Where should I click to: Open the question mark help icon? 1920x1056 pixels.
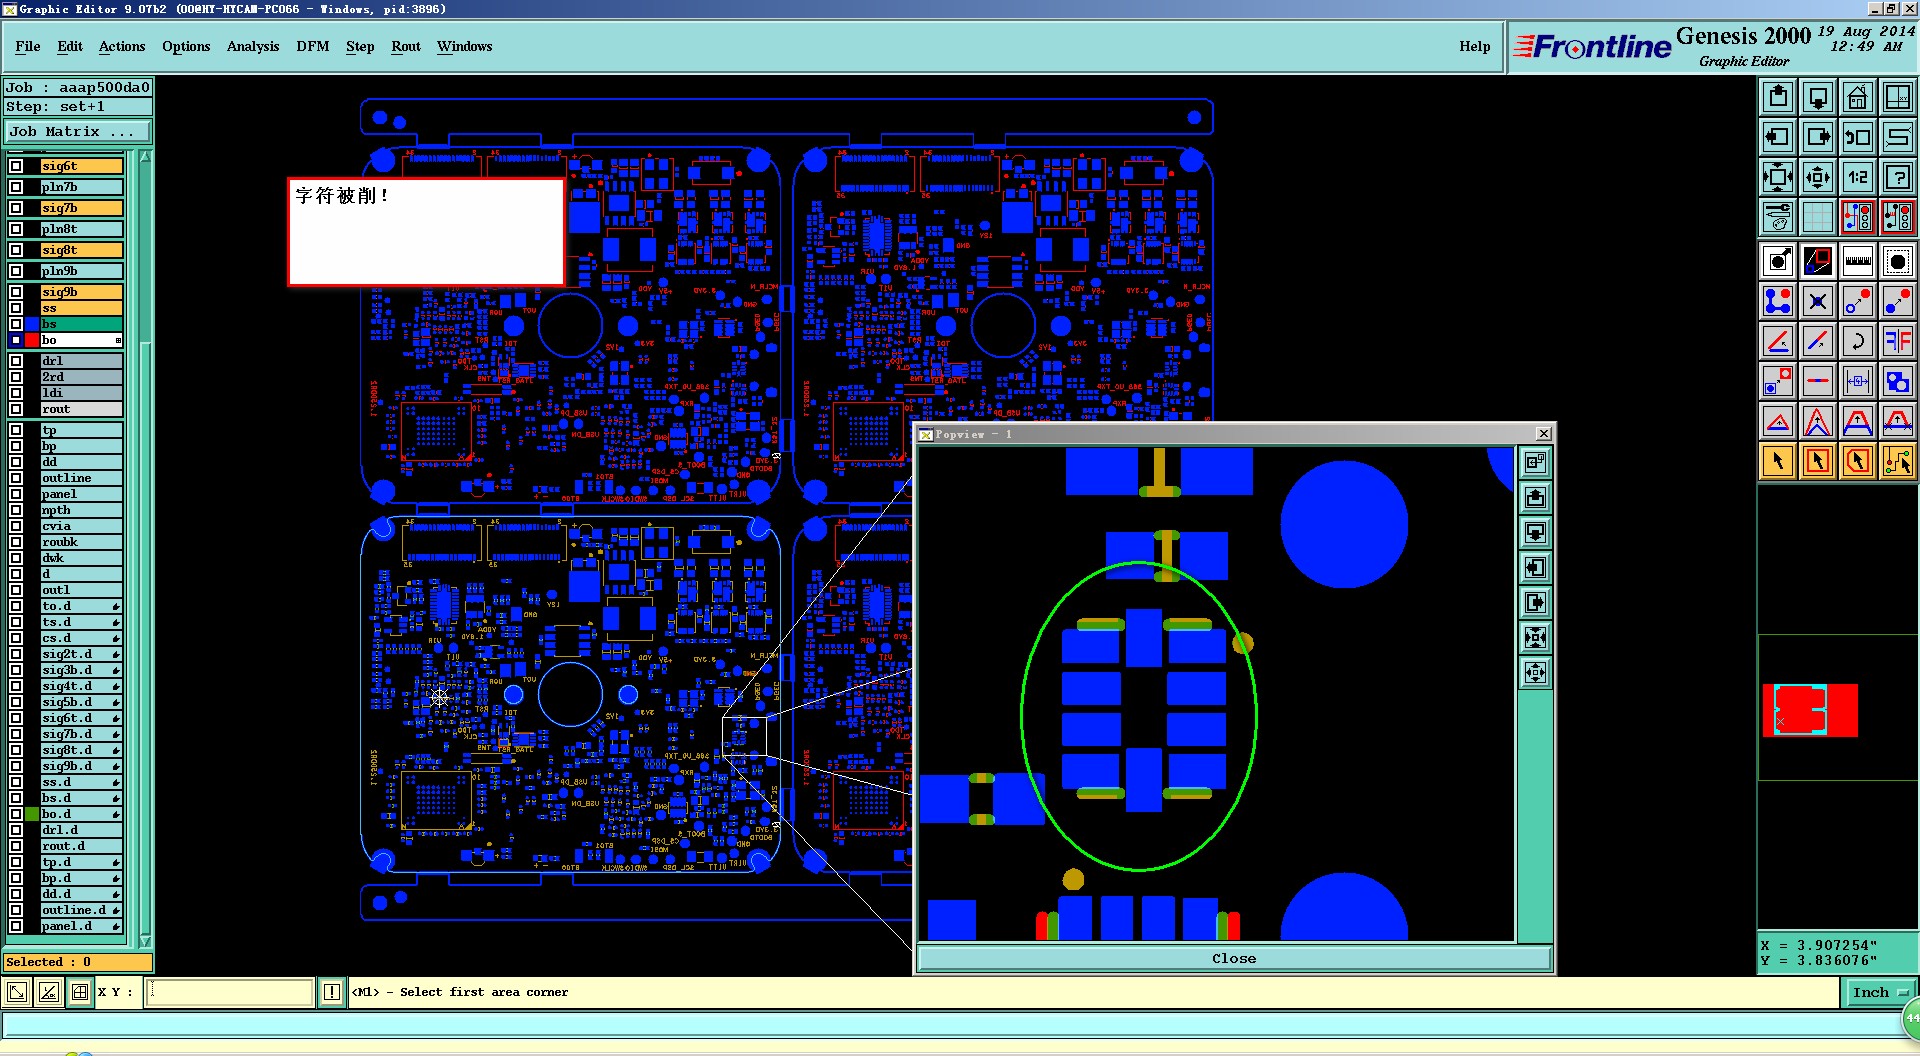1897,177
